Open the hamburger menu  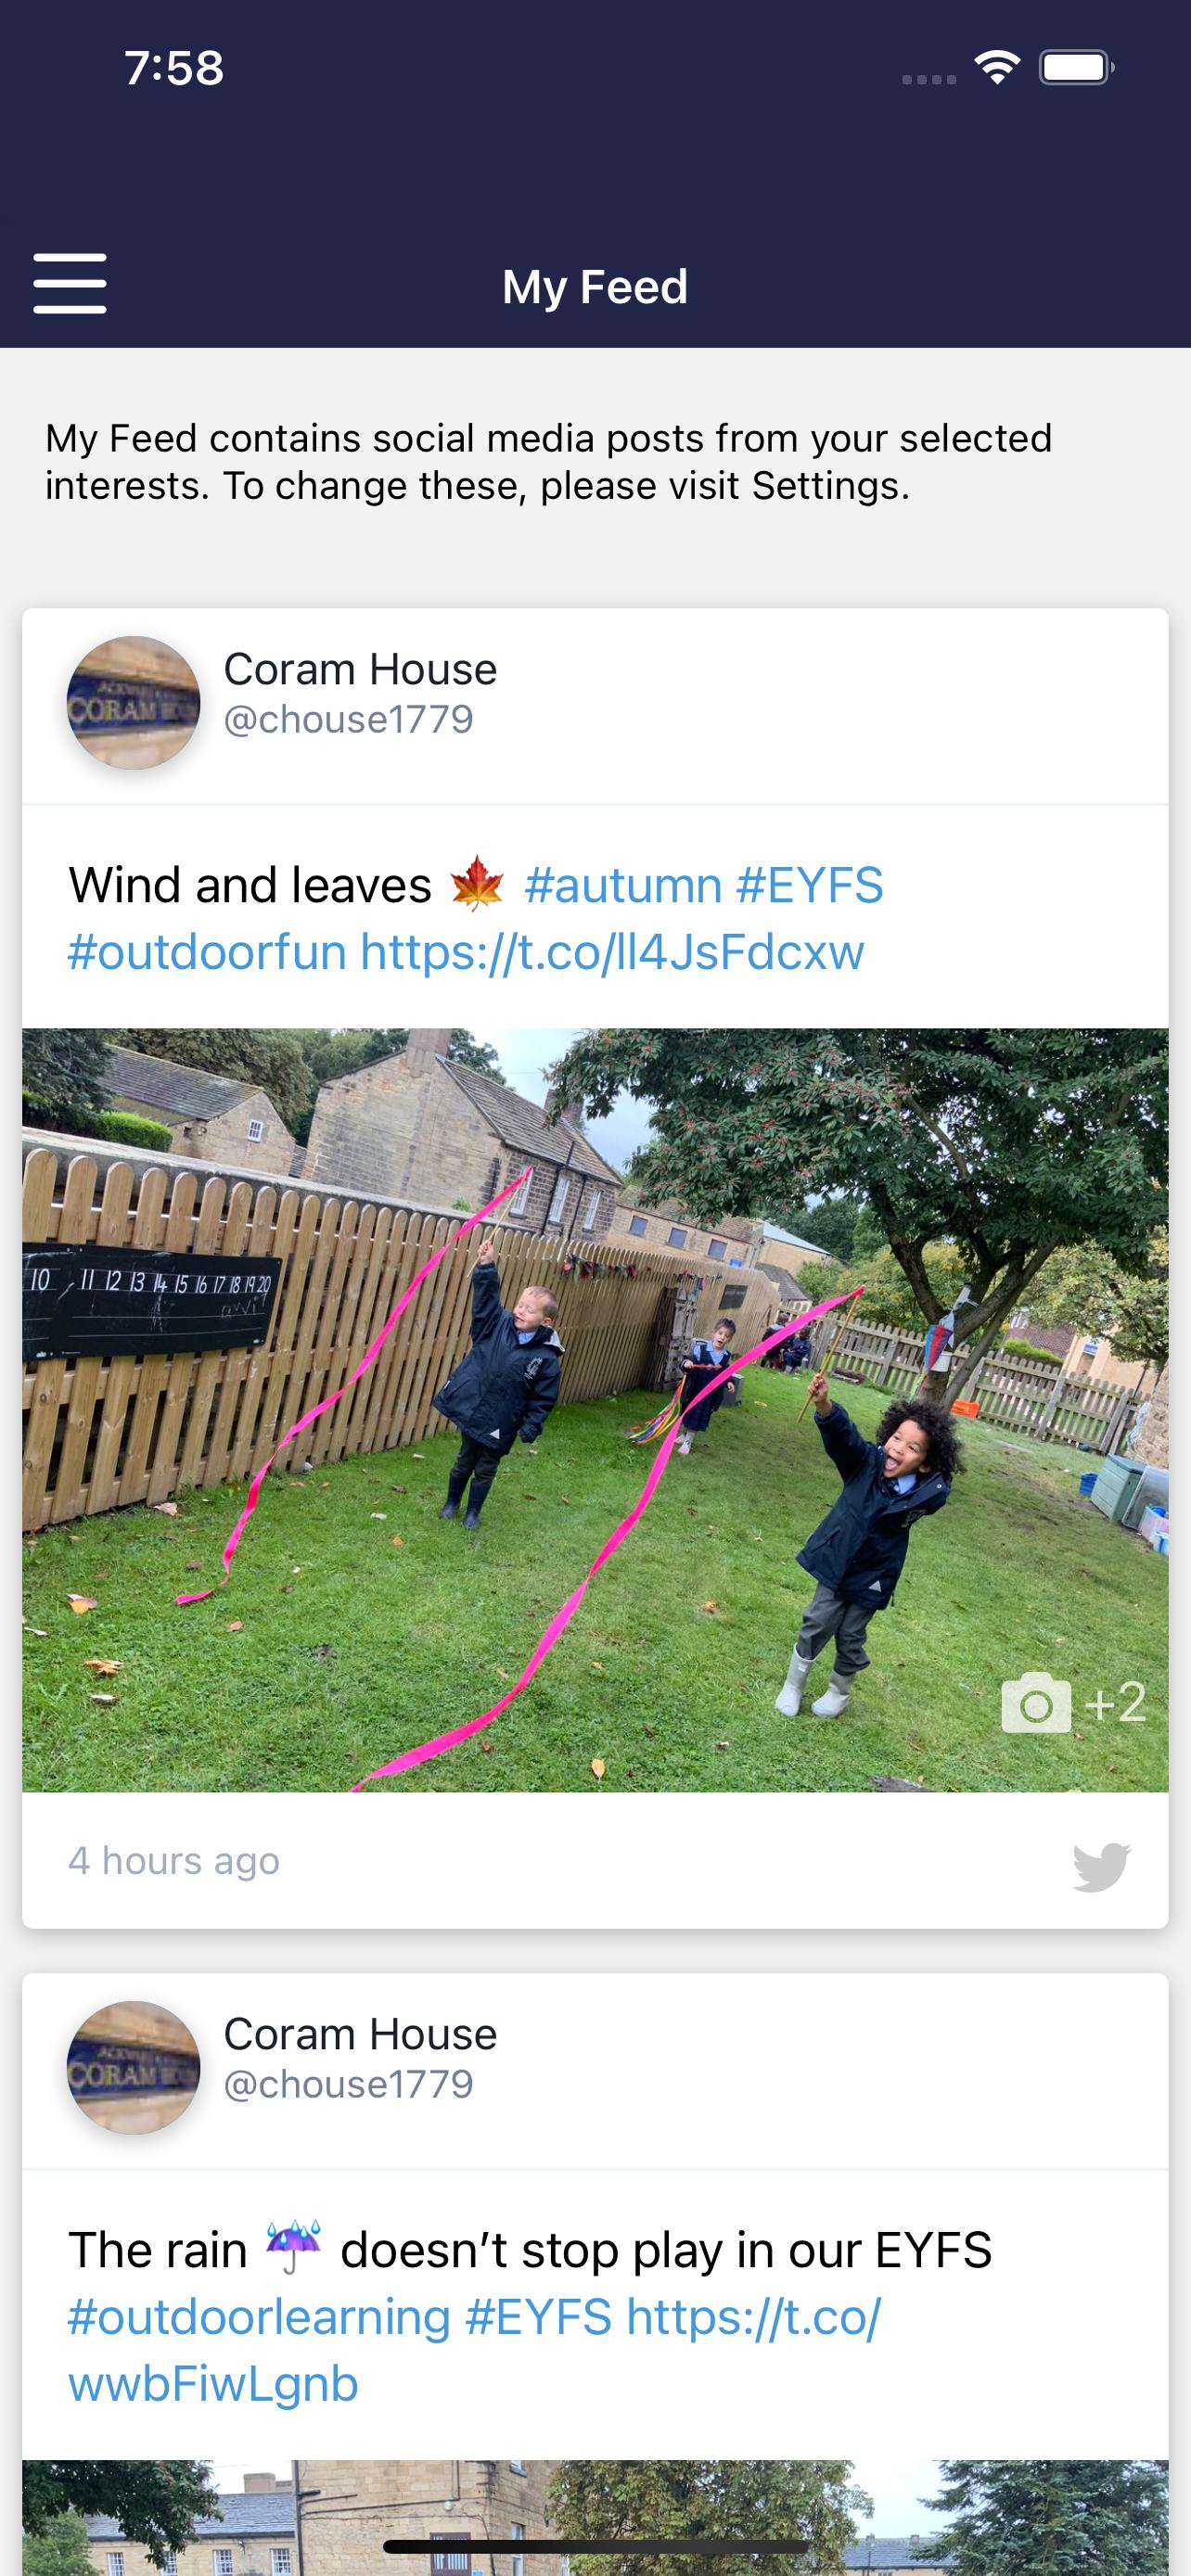click(x=70, y=283)
